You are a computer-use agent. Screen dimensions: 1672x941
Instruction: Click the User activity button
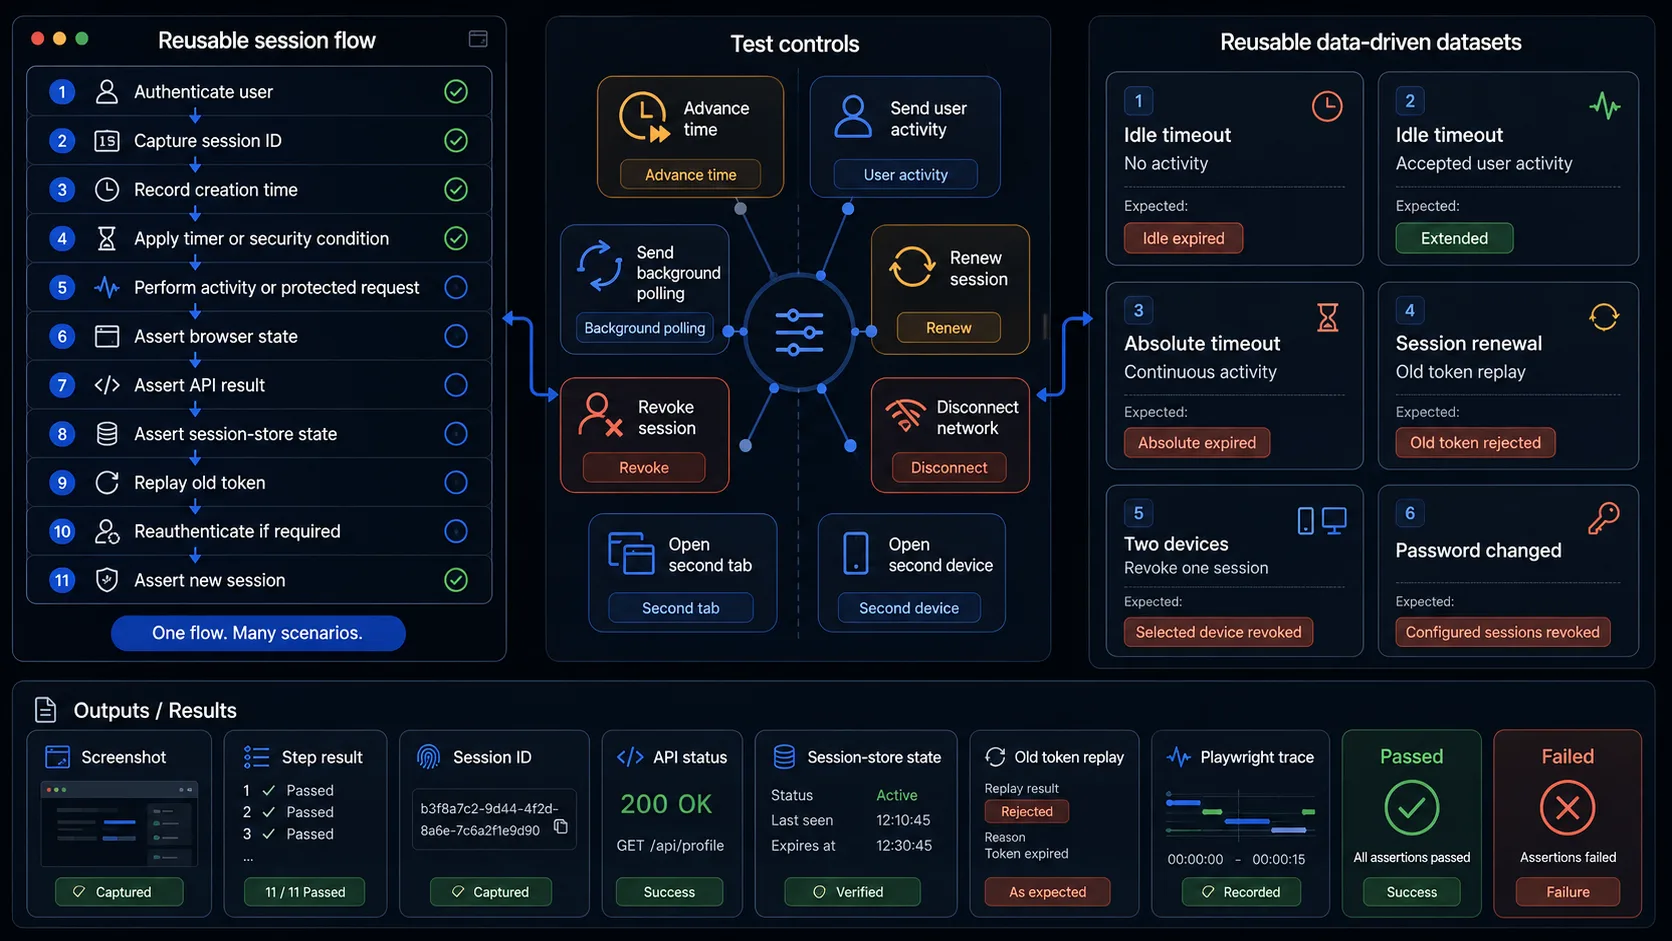click(906, 175)
